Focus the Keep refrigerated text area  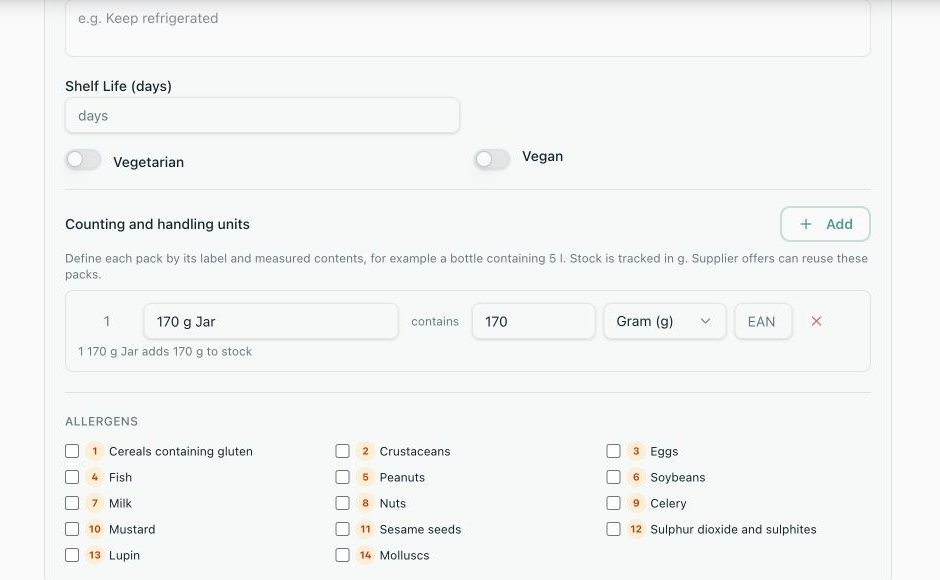pos(468,28)
